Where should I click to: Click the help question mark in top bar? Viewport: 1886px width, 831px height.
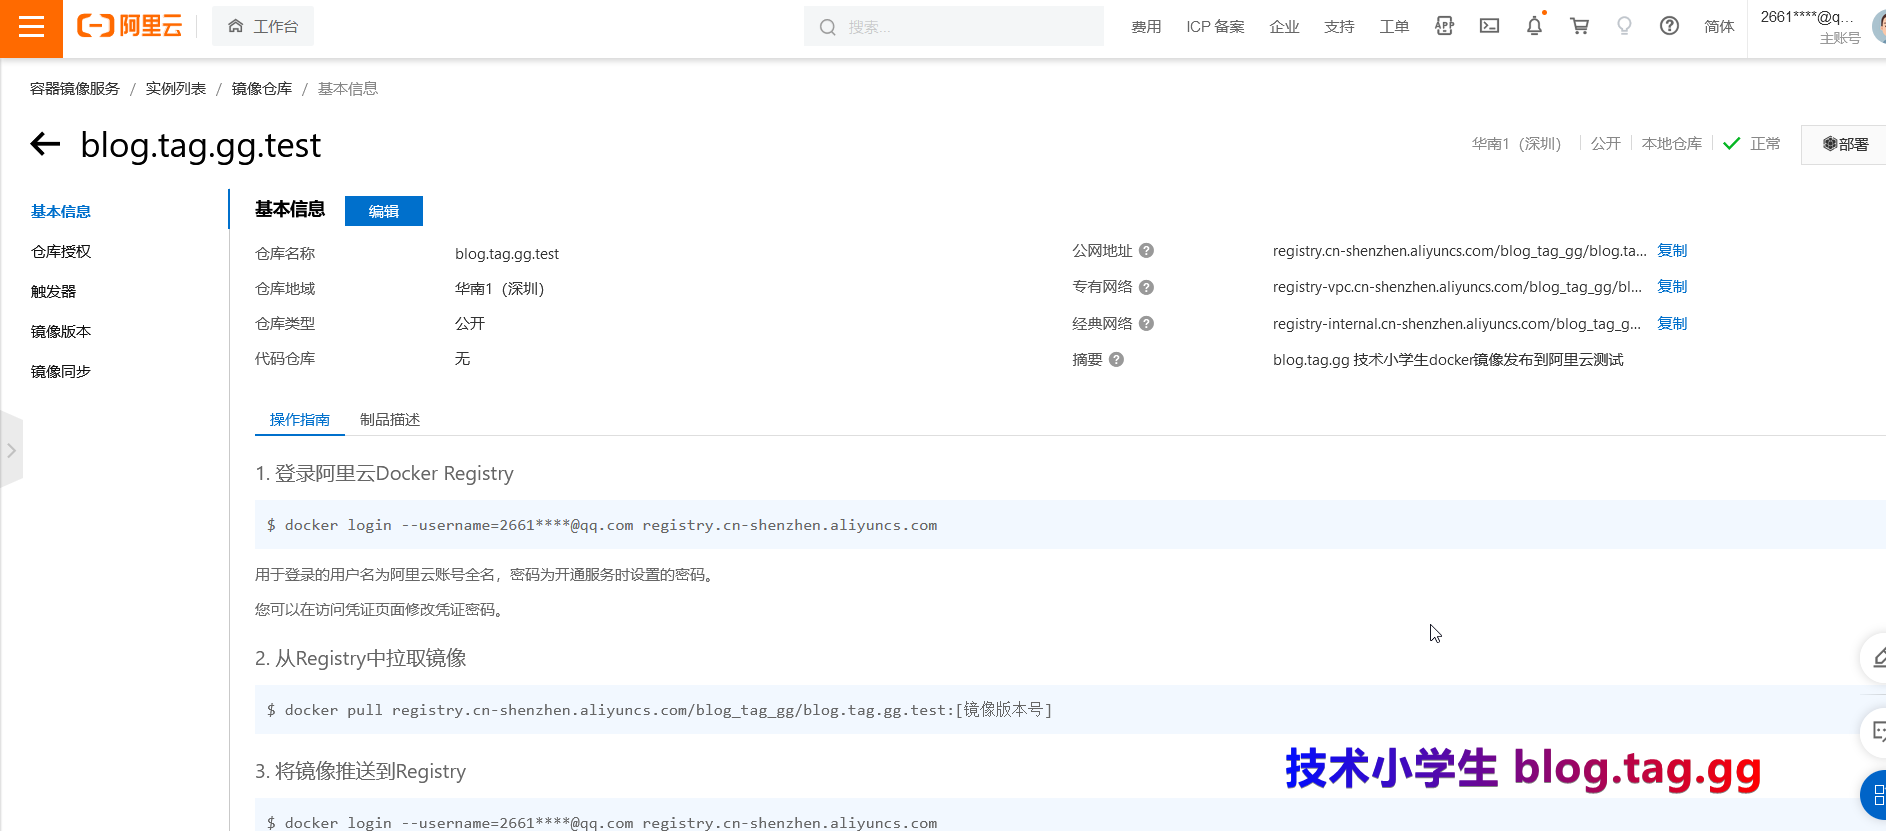(1669, 26)
